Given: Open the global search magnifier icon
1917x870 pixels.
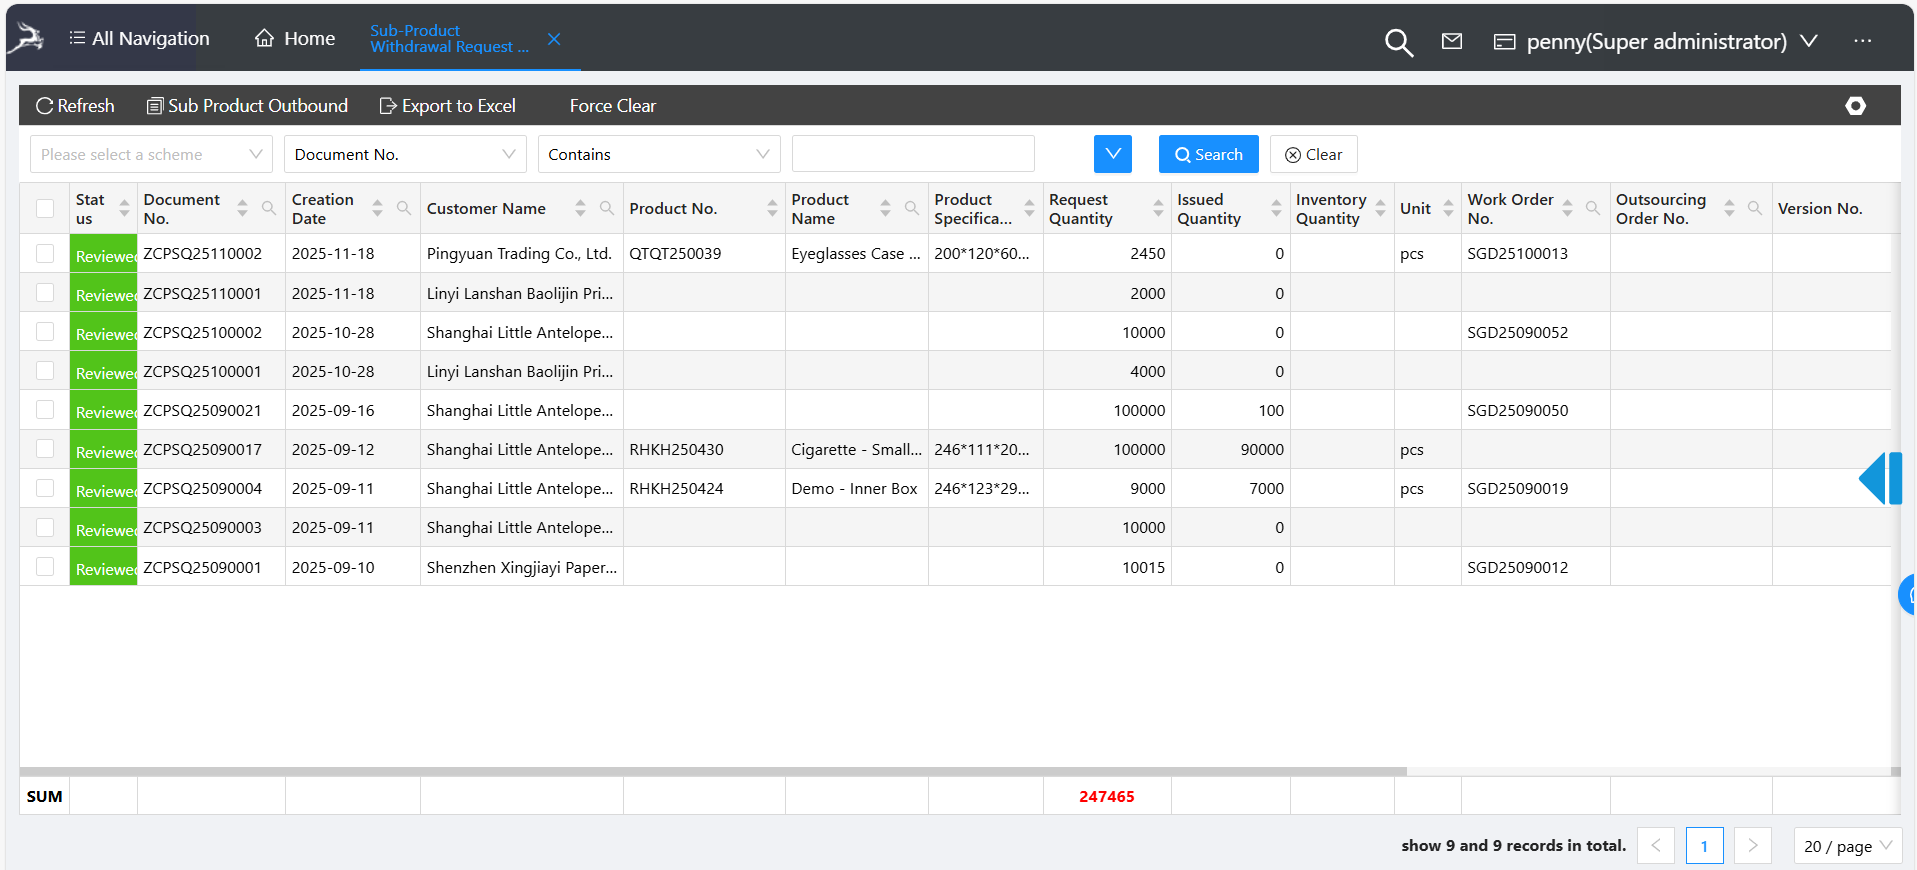Looking at the screenshot, I should coord(1398,42).
